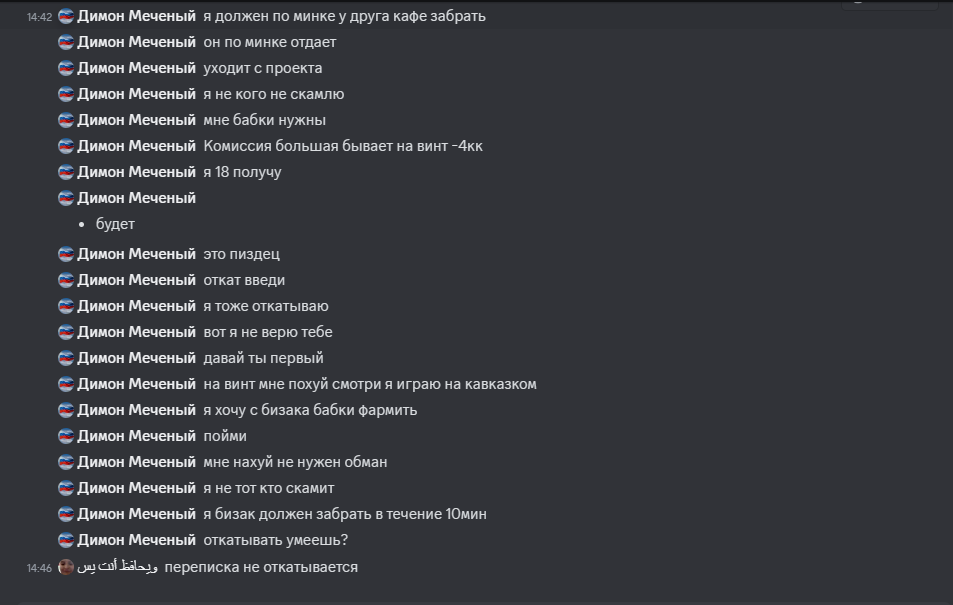953x605 pixels.
Task: Click username on "он по минке отдает" line
Action: pyautogui.click(x=136, y=42)
